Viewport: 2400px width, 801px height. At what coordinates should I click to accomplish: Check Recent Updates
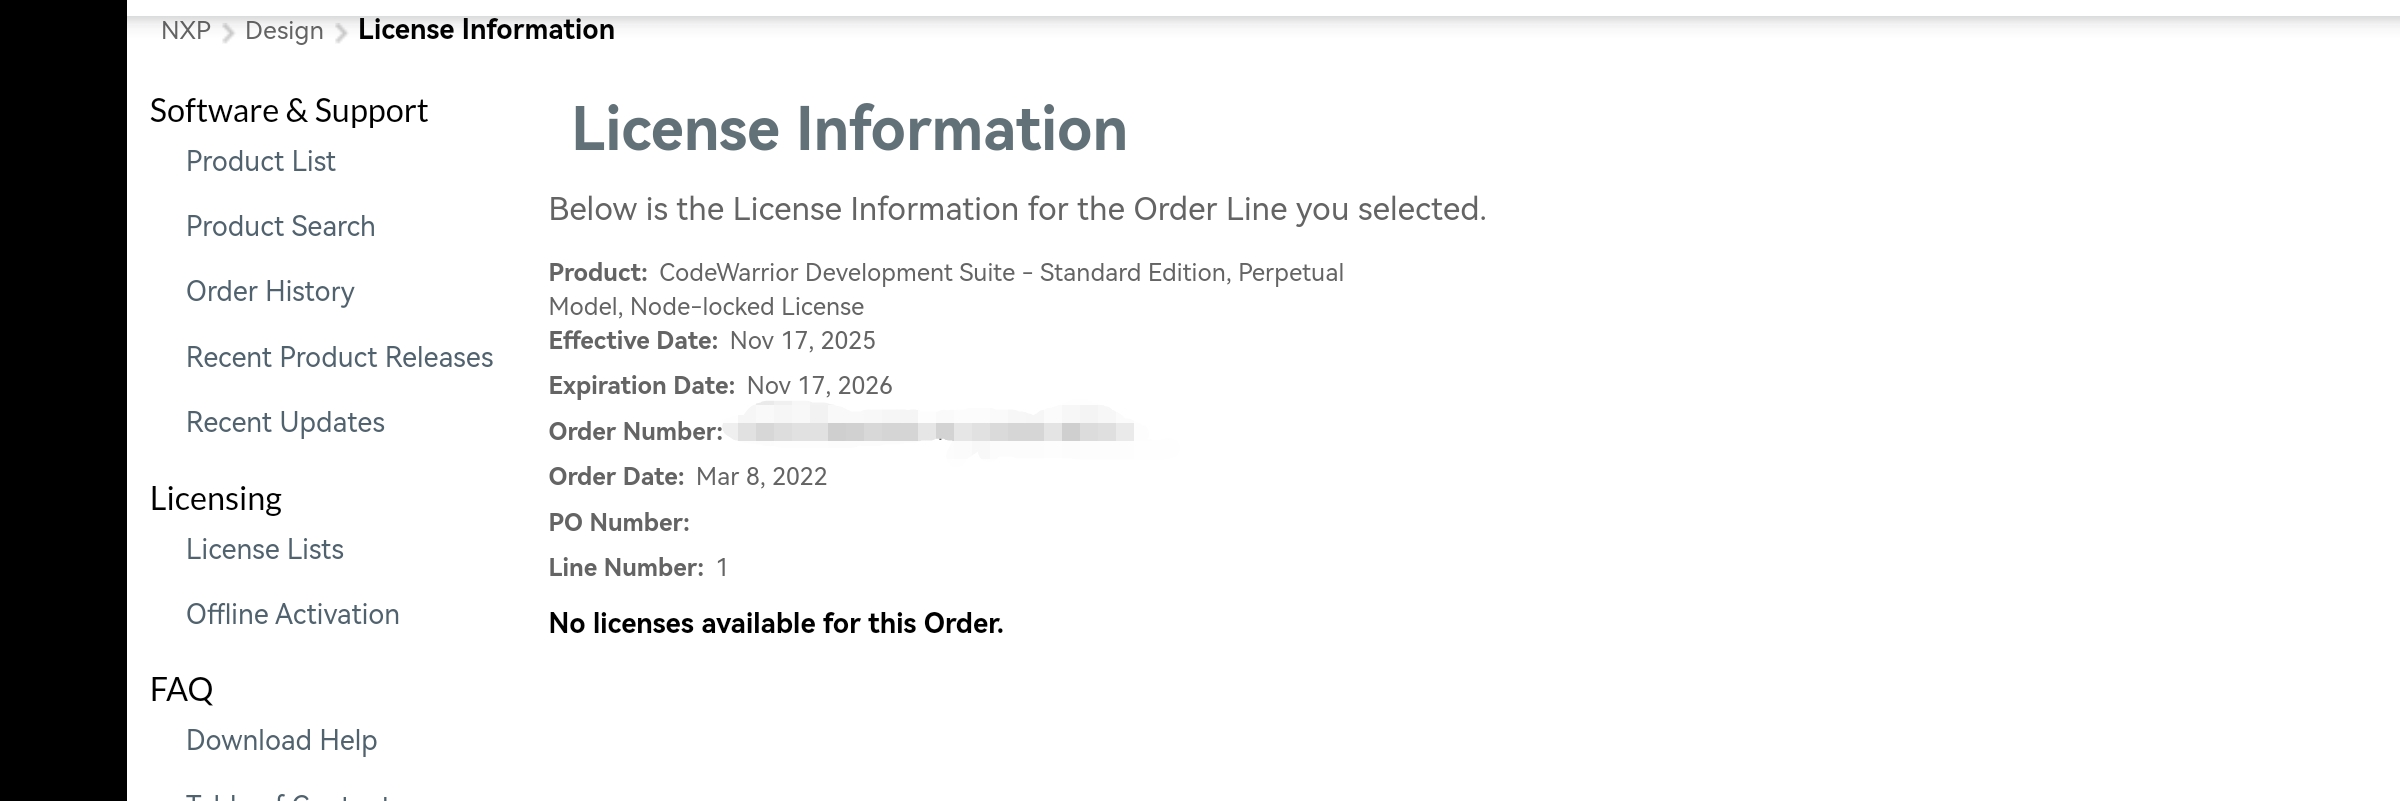click(x=284, y=422)
